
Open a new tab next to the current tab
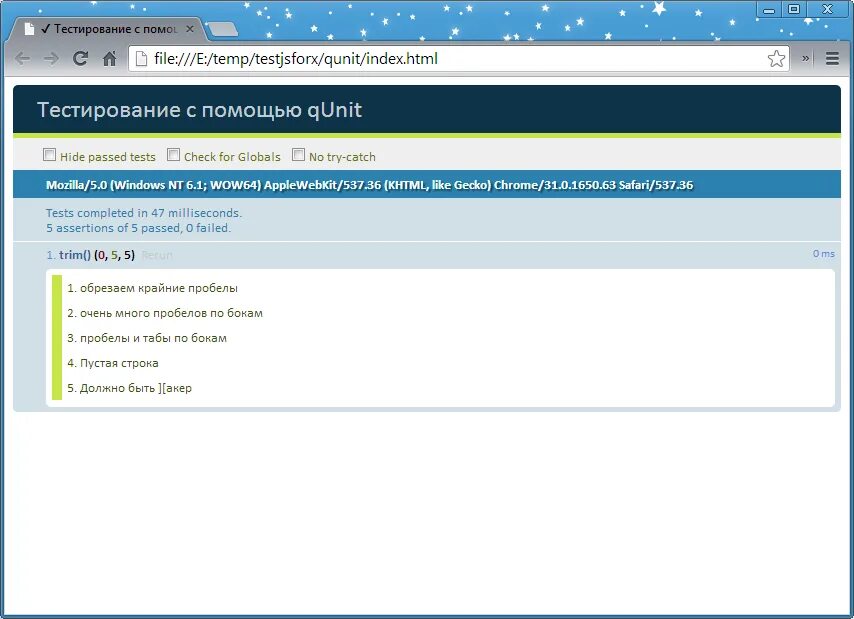tap(223, 29)
